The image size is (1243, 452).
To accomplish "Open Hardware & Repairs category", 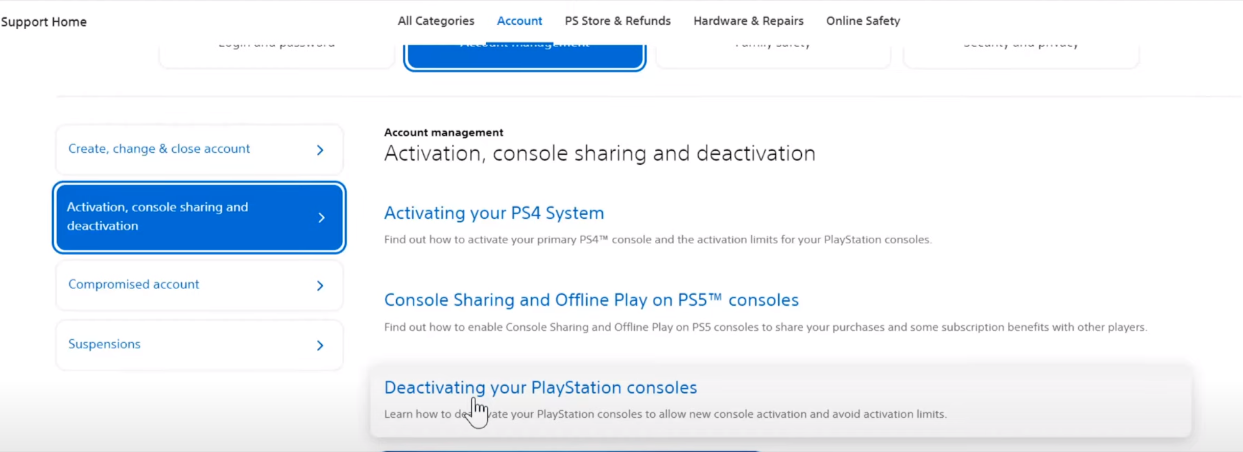I will pyautogui.click(x=749, y=21).
